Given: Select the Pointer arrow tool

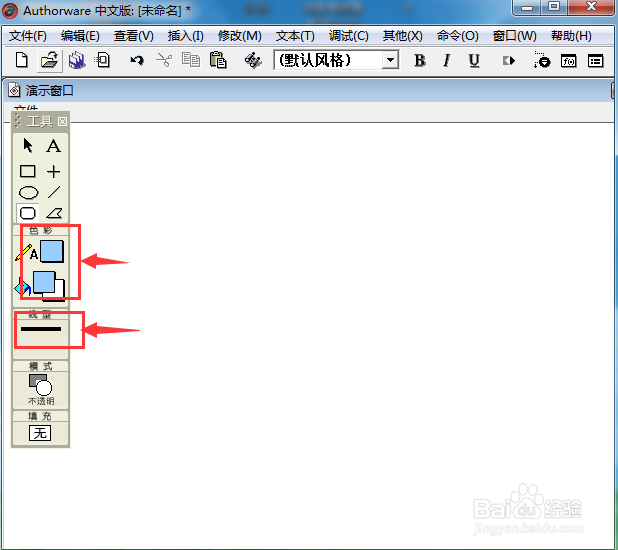Looking at the screenshot, I should (28, 145).
